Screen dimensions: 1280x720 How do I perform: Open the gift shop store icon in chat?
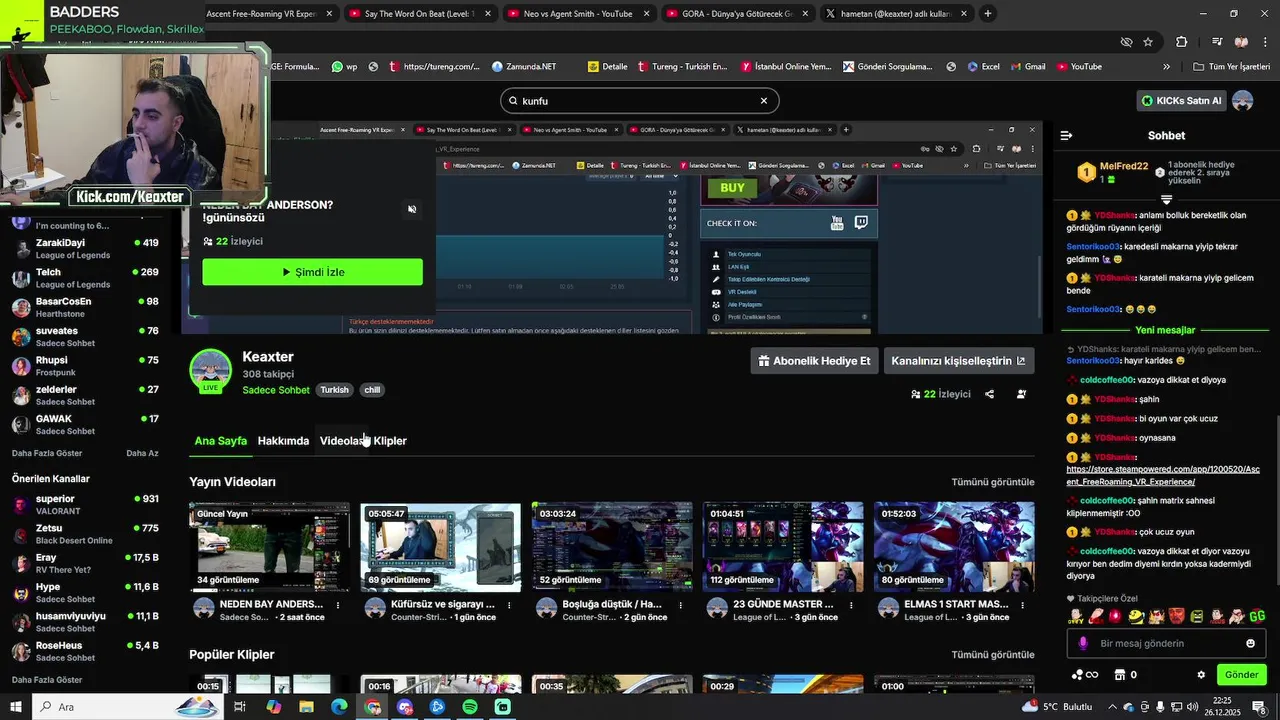tap(1120, 675)
